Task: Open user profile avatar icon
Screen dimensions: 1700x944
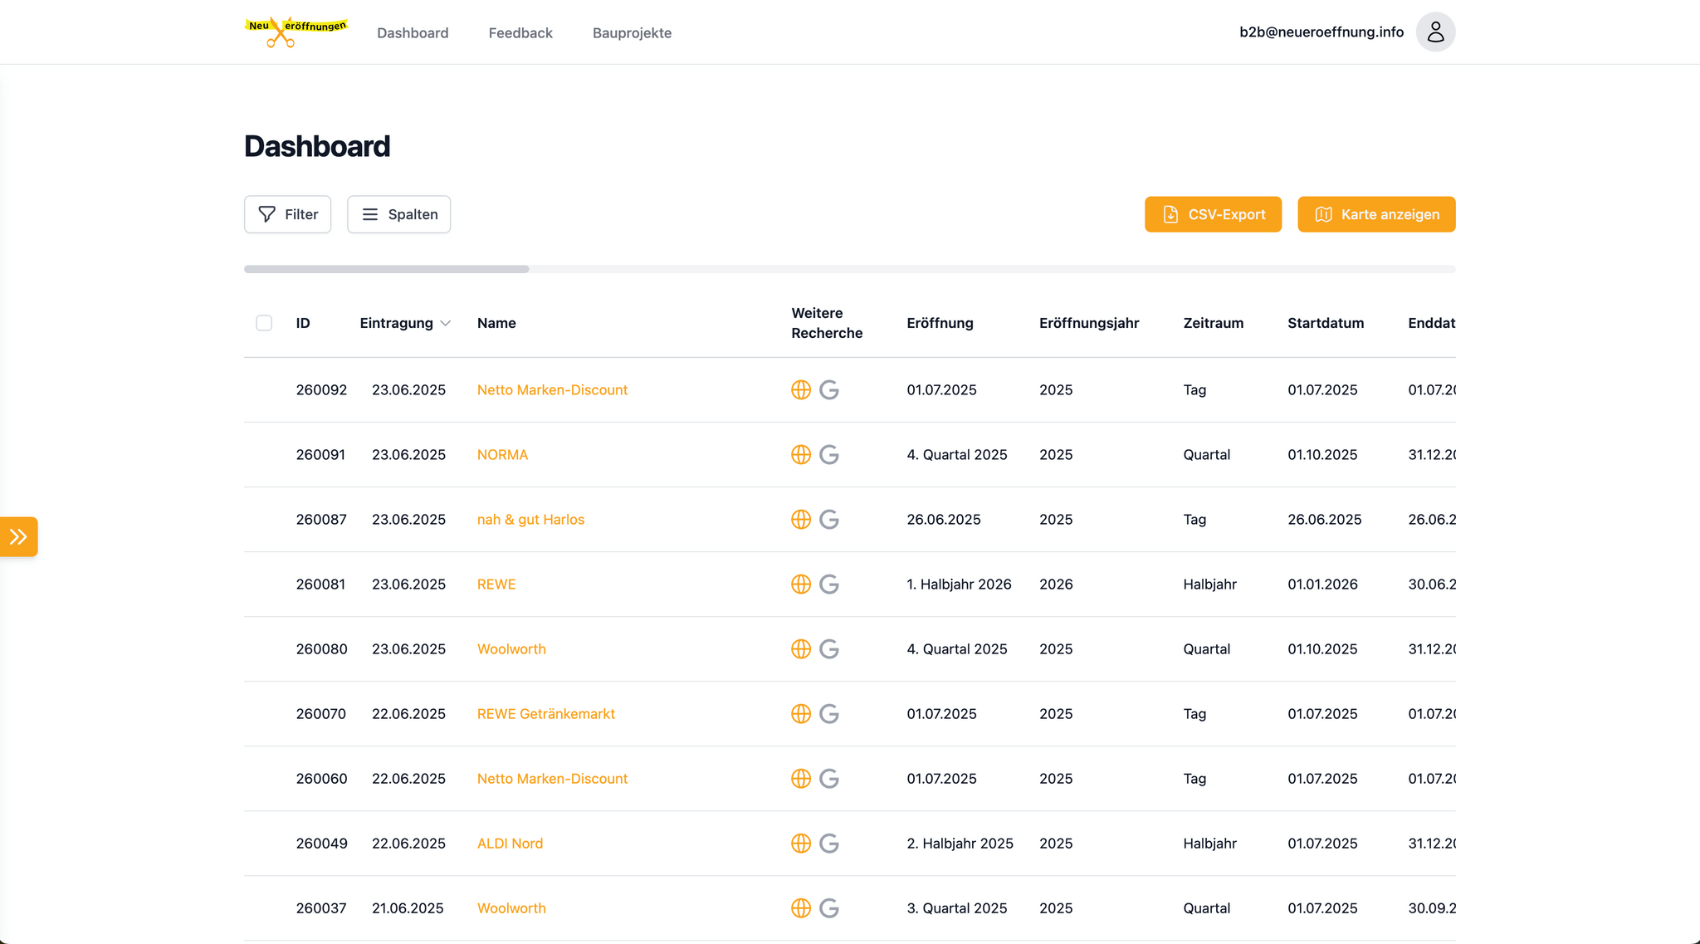Action: coord(1435,32)
